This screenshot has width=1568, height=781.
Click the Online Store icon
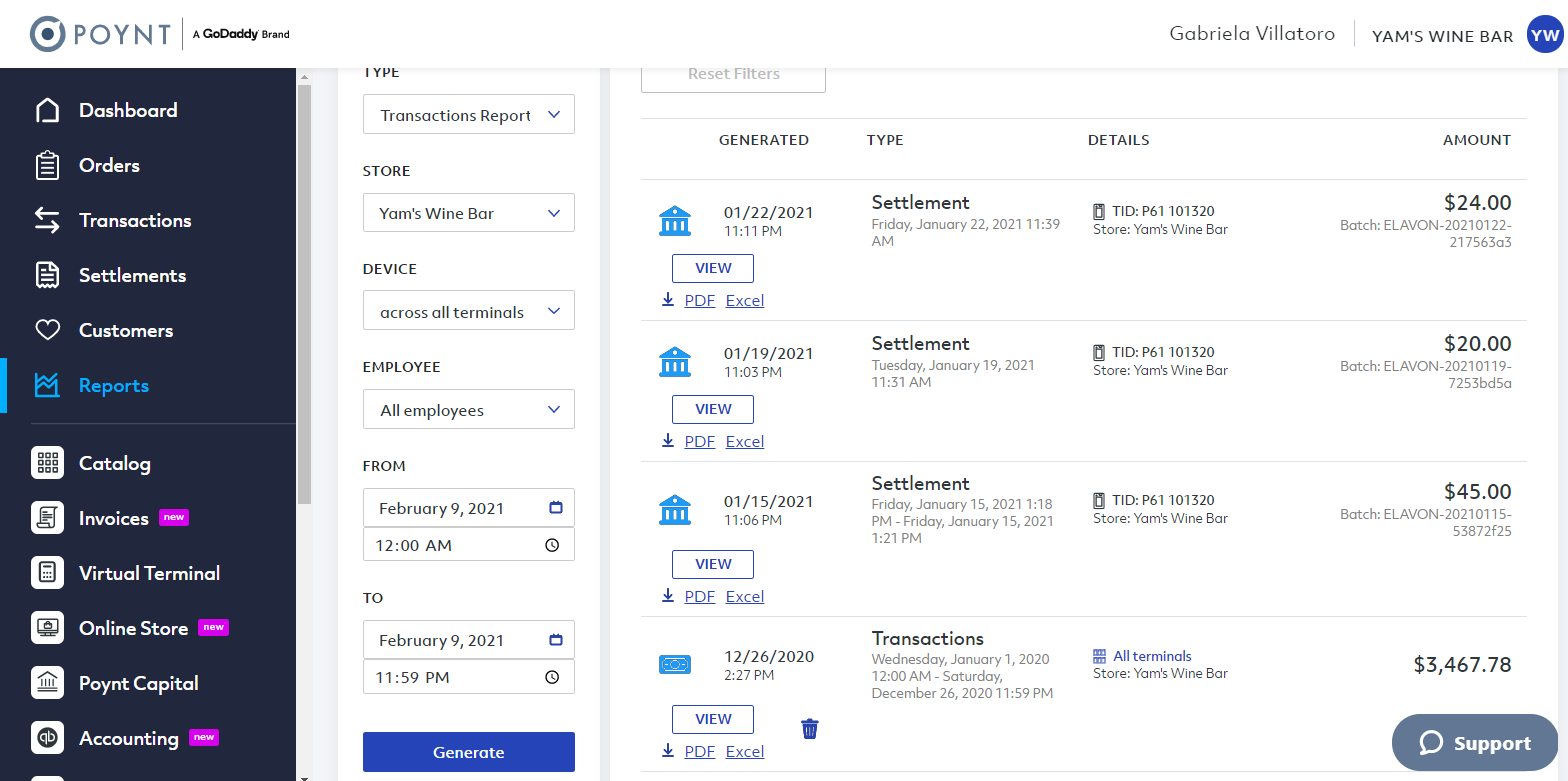coord(47,628)
